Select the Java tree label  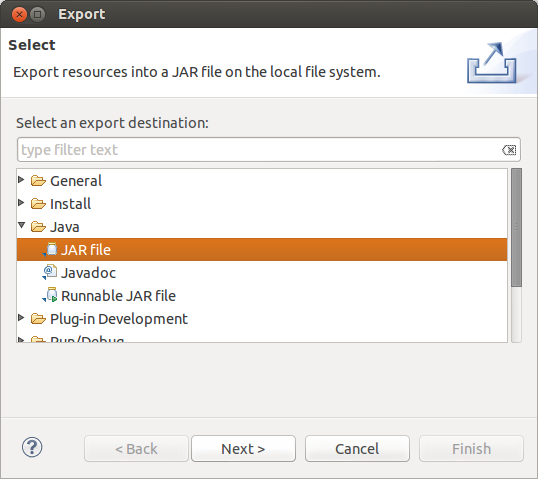click(65, 227)
